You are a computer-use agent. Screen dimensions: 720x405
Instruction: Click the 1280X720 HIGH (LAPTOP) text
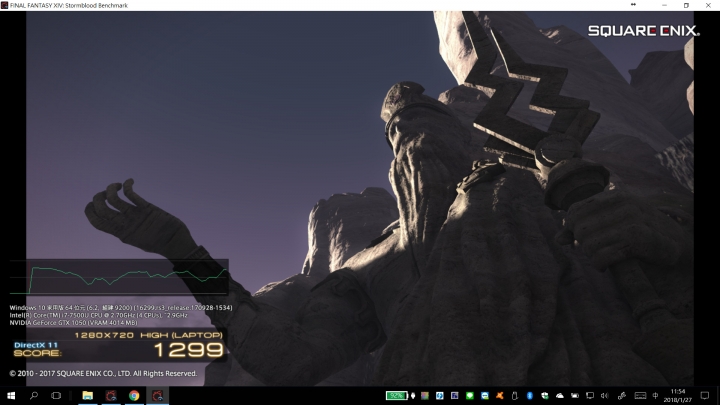(x=148, y=335)
